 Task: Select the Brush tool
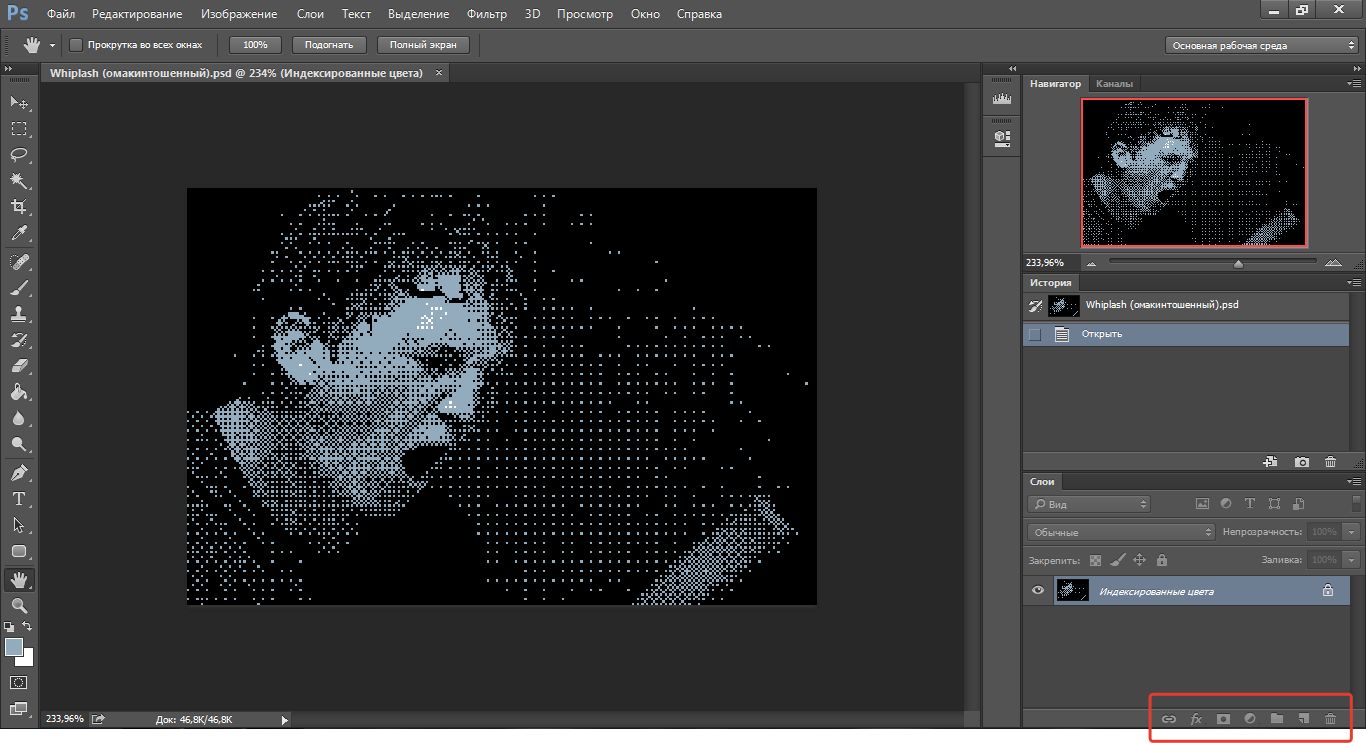[19, 288]
